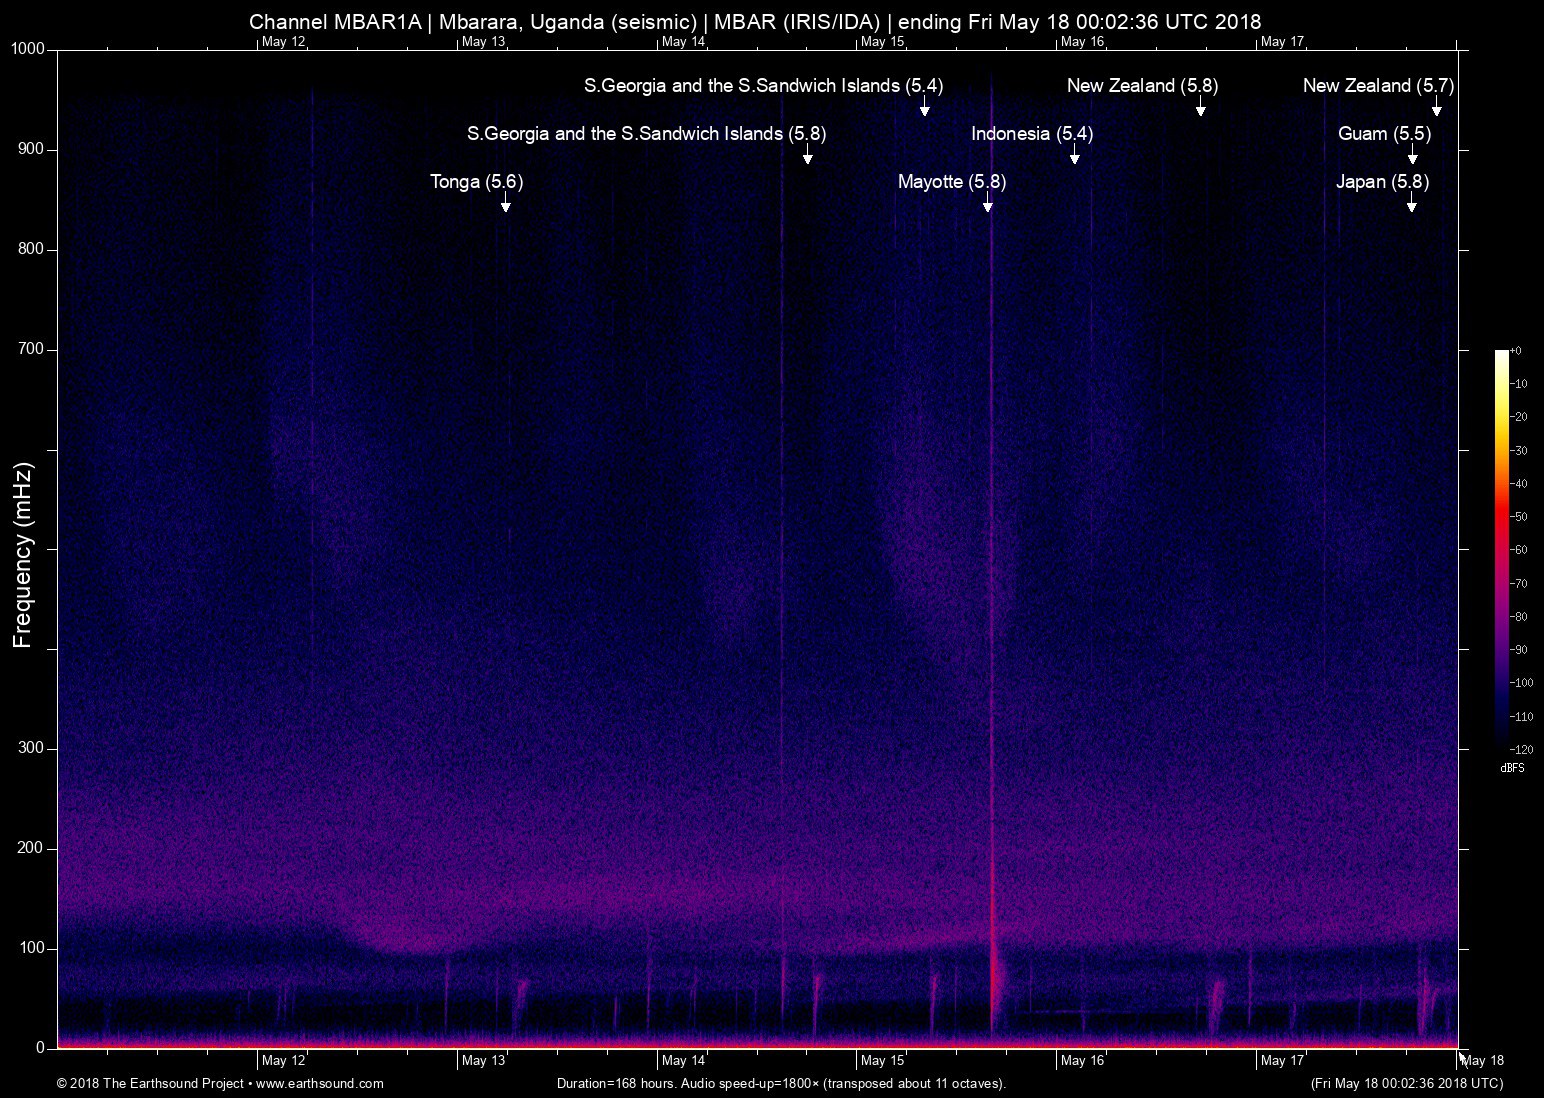Screen dimensions: 1544x1098
Task: Click the chart title with Channel MBAR1A
Action: click(x=754, y=21)
